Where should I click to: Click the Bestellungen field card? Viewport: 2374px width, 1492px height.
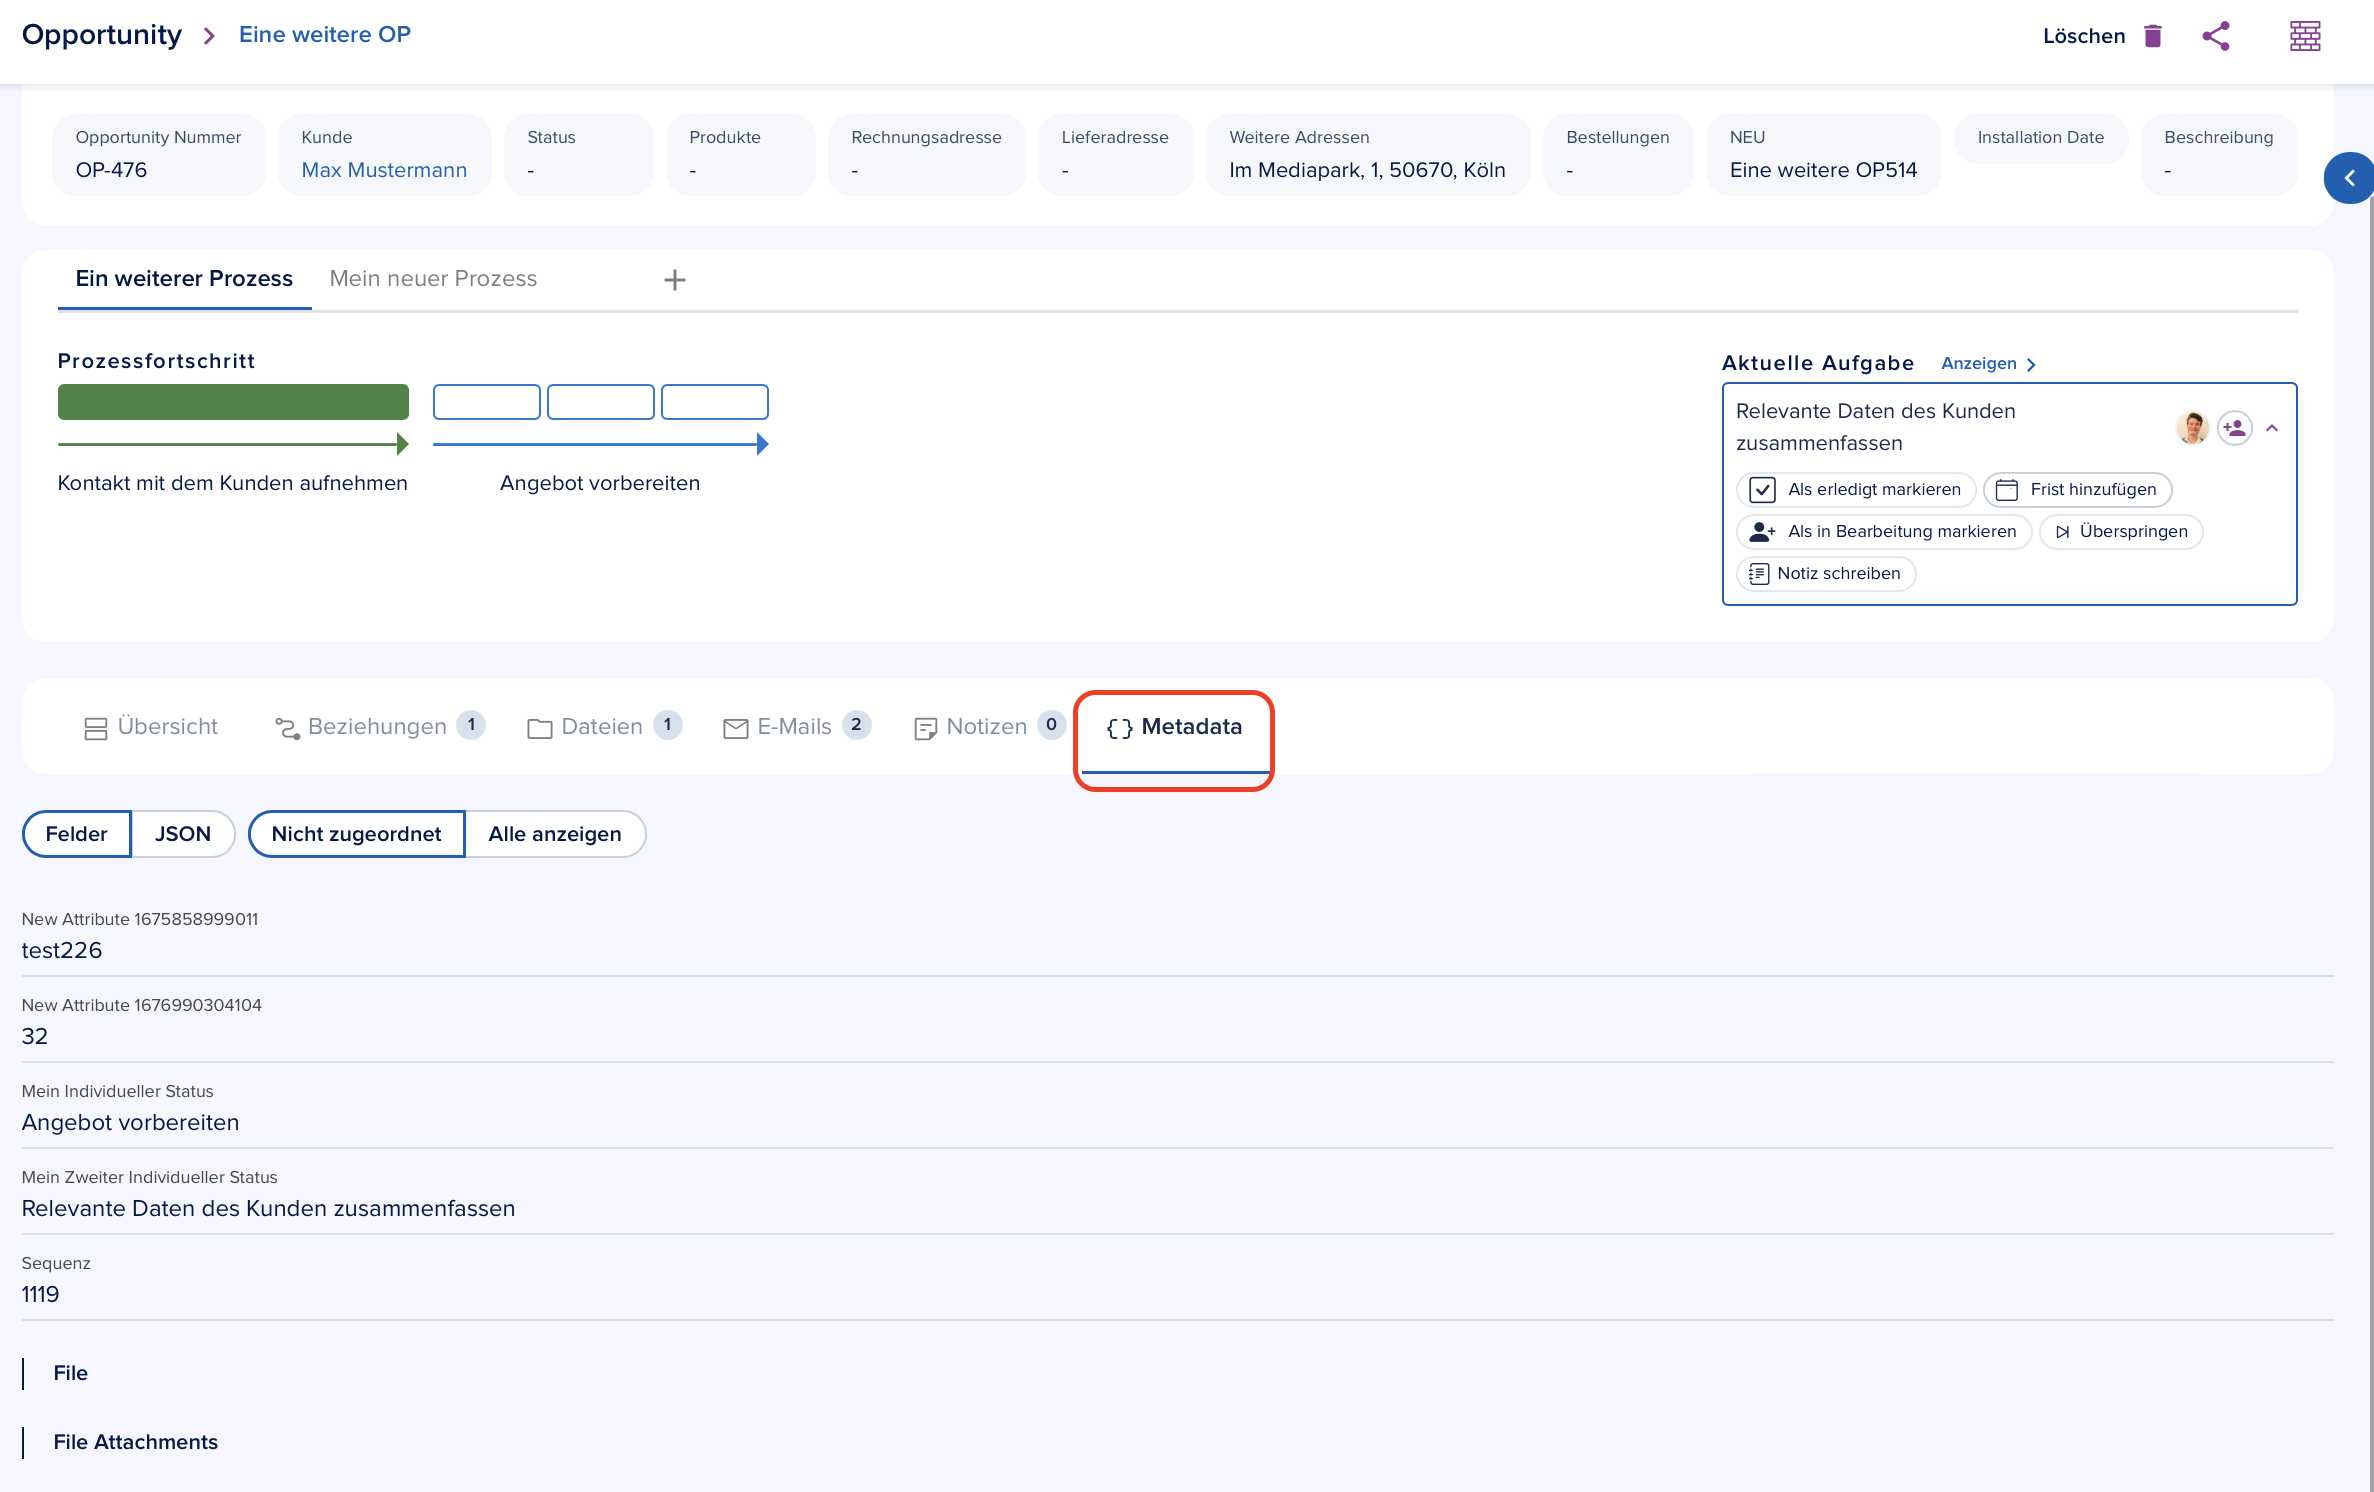(1618, 154)
